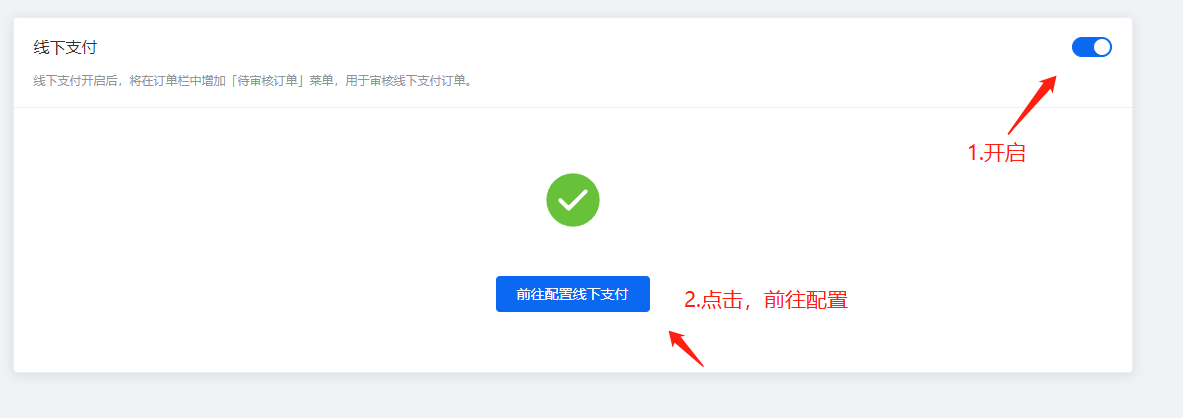Select the 线下支付 section heading

point(66,48)
